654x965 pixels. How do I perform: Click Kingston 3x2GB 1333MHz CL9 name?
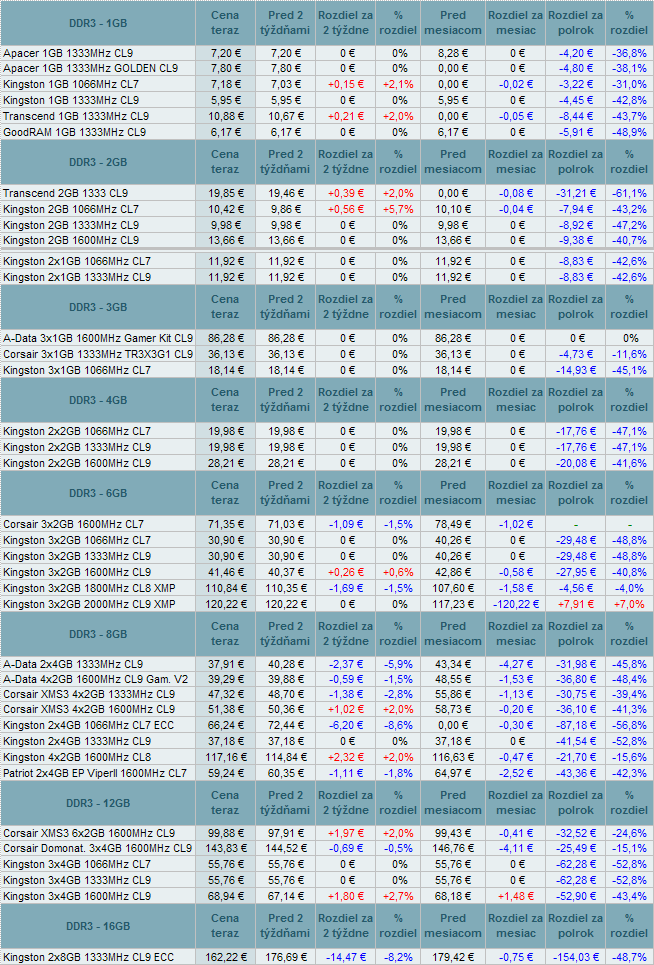(x=77, y=556)
